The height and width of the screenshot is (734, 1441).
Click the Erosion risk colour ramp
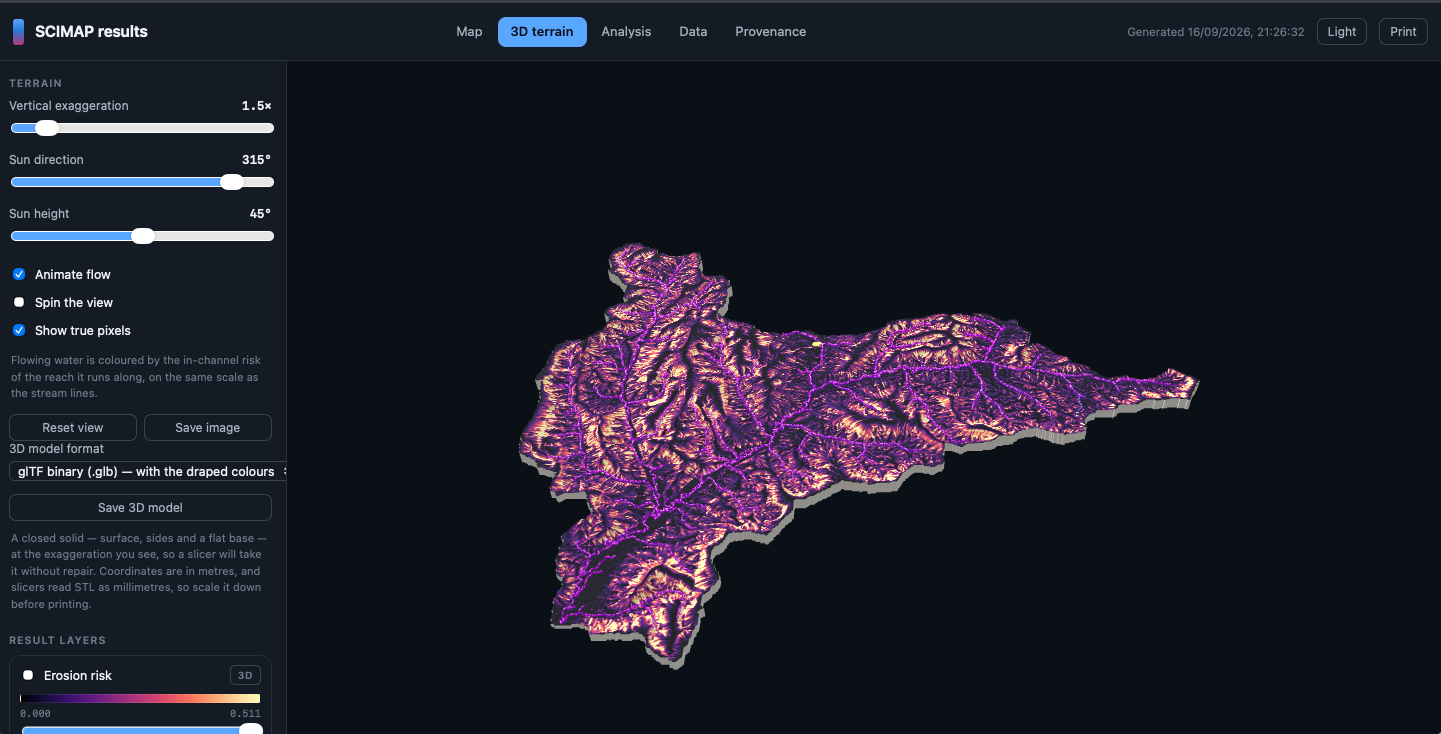coord(140,698)
